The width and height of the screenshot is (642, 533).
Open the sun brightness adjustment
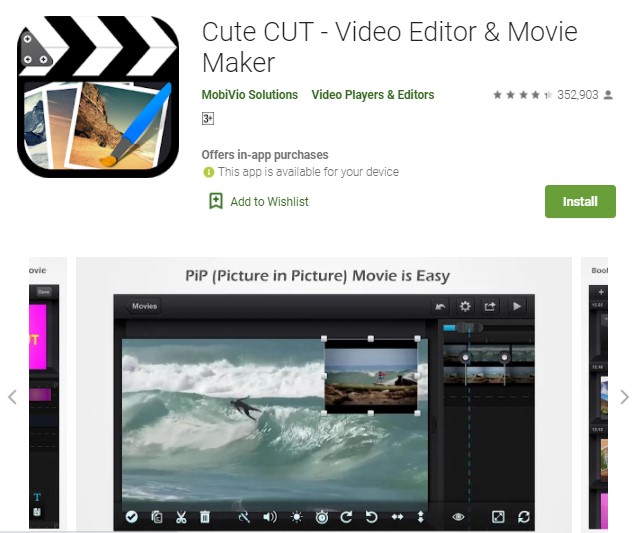coord(296,517)
